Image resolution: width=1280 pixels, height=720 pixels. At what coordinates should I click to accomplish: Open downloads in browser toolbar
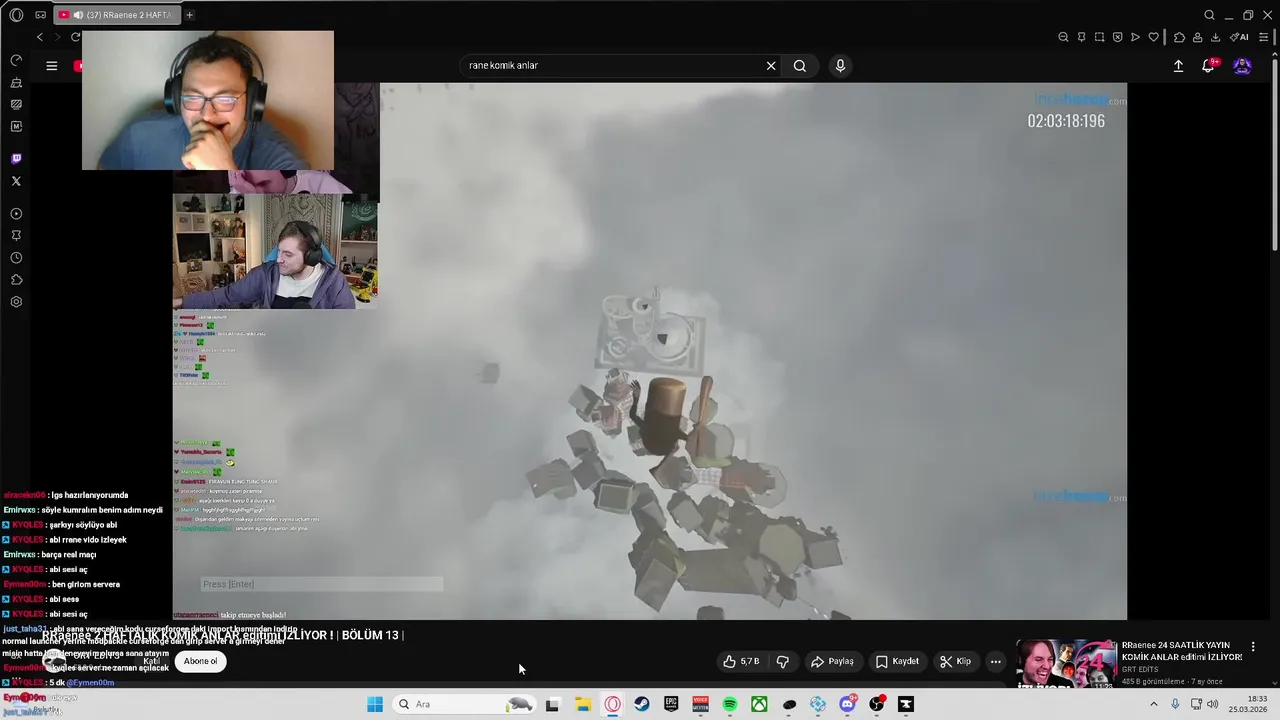1215,37
